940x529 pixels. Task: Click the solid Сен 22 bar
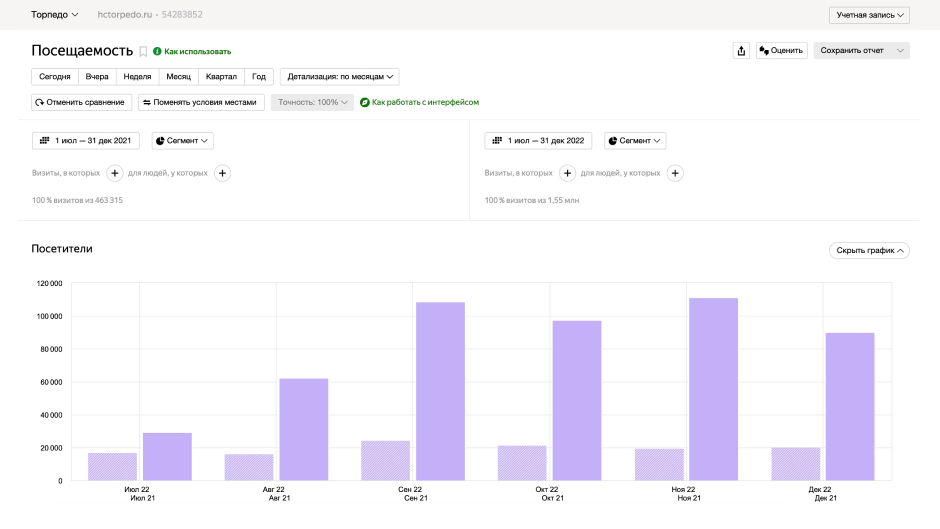440,391
